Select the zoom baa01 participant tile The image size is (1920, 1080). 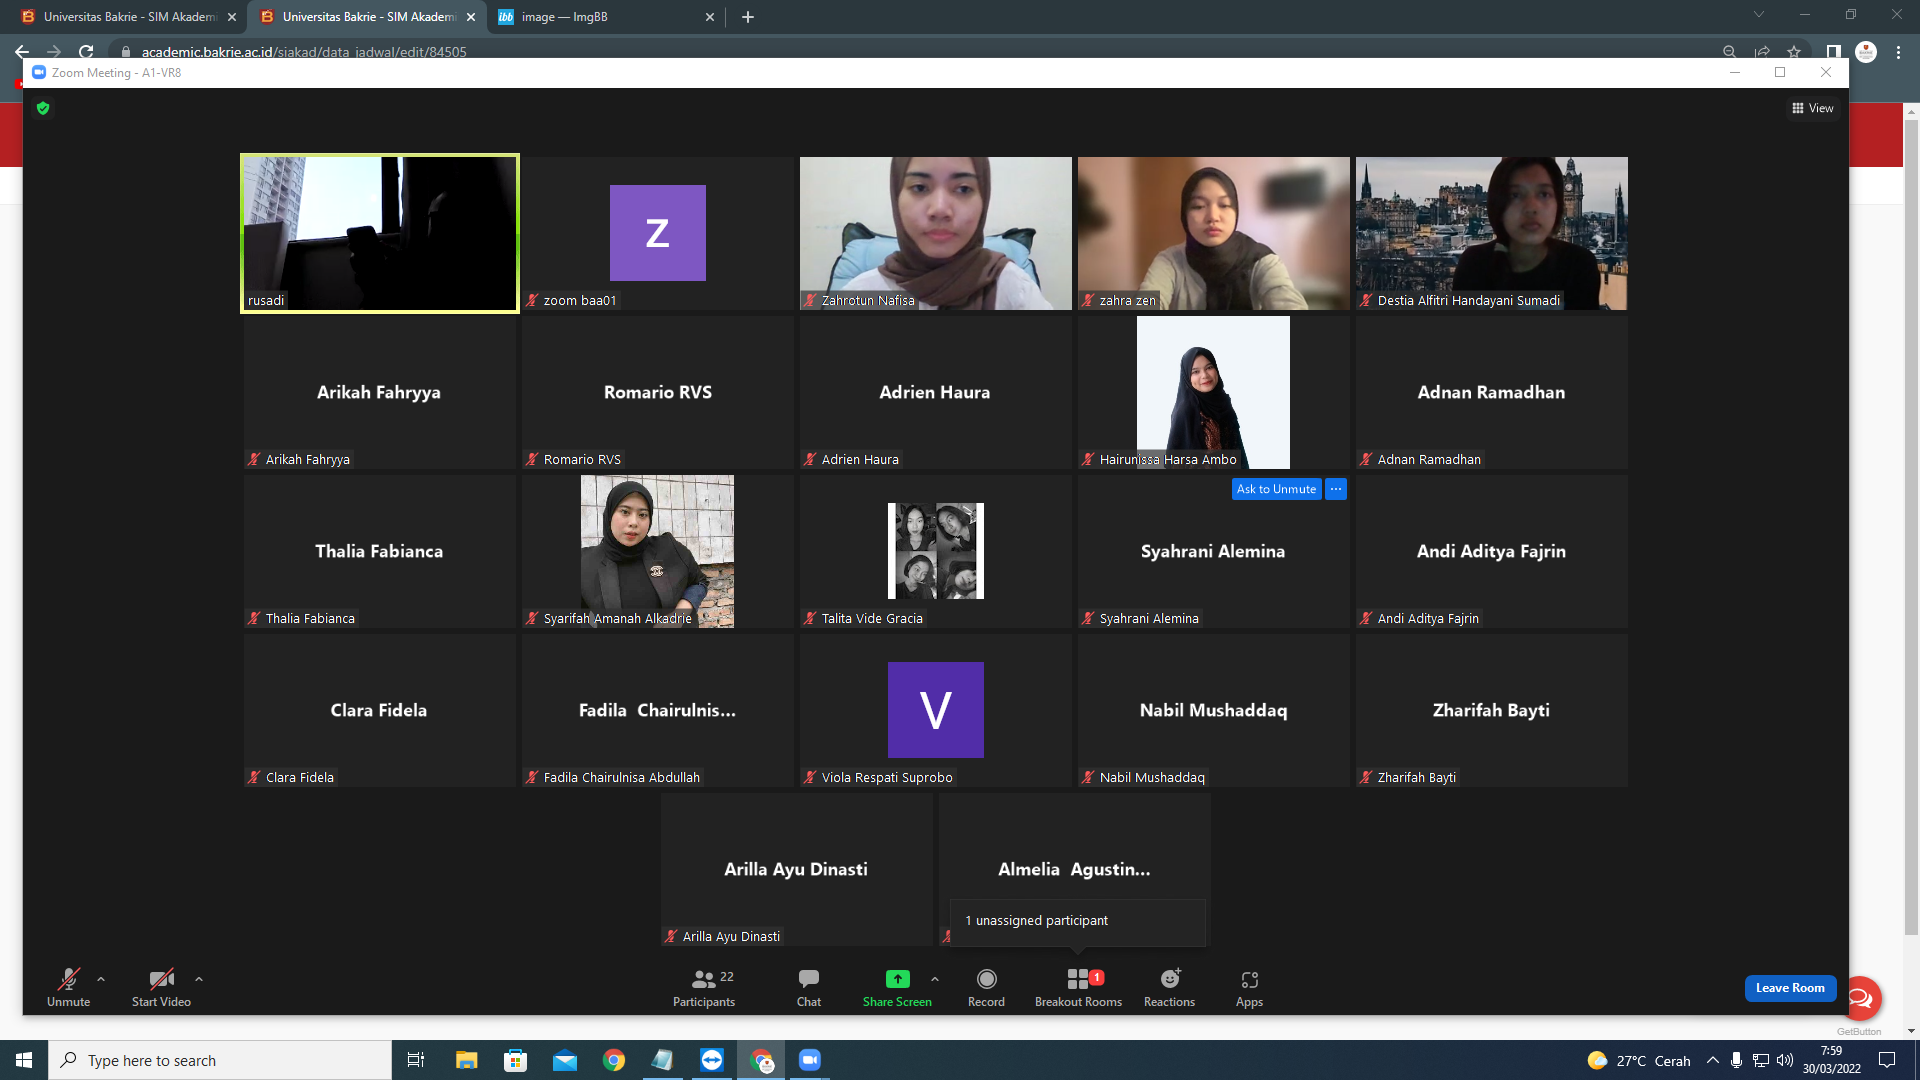[x=658, y=233]
